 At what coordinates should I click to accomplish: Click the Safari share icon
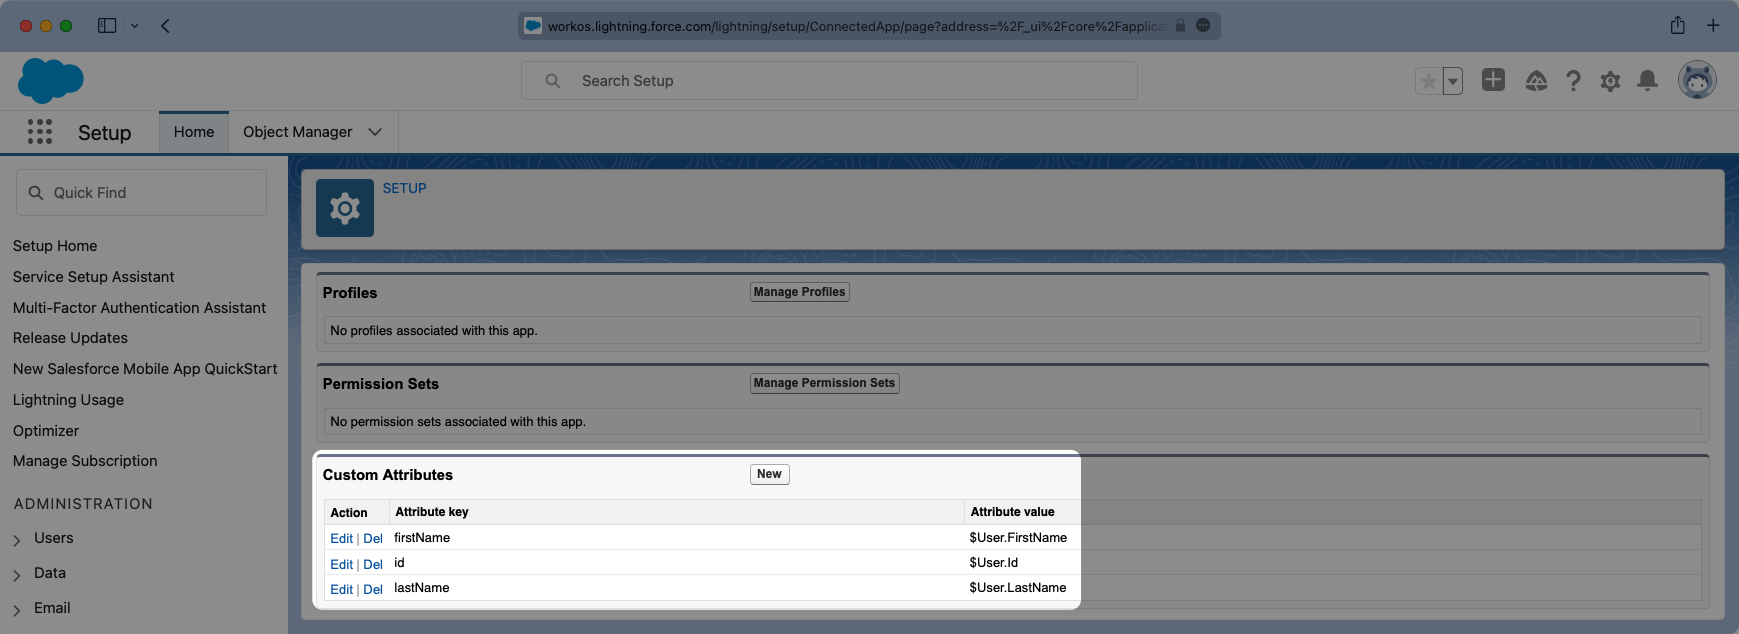(x=1677, y=26)
